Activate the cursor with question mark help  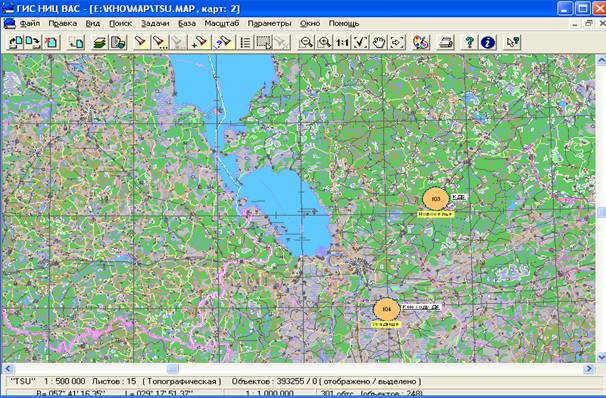(512, 42)
